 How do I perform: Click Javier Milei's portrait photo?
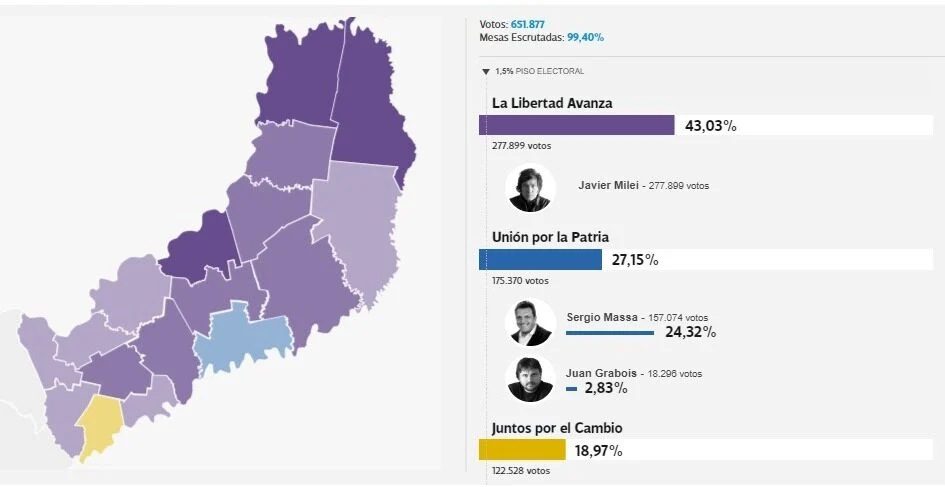(530, 187)
